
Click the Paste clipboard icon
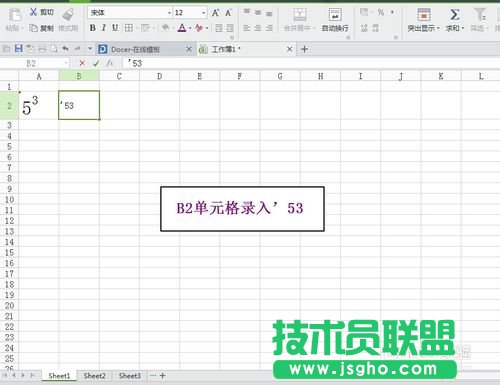tap(15, 15)
